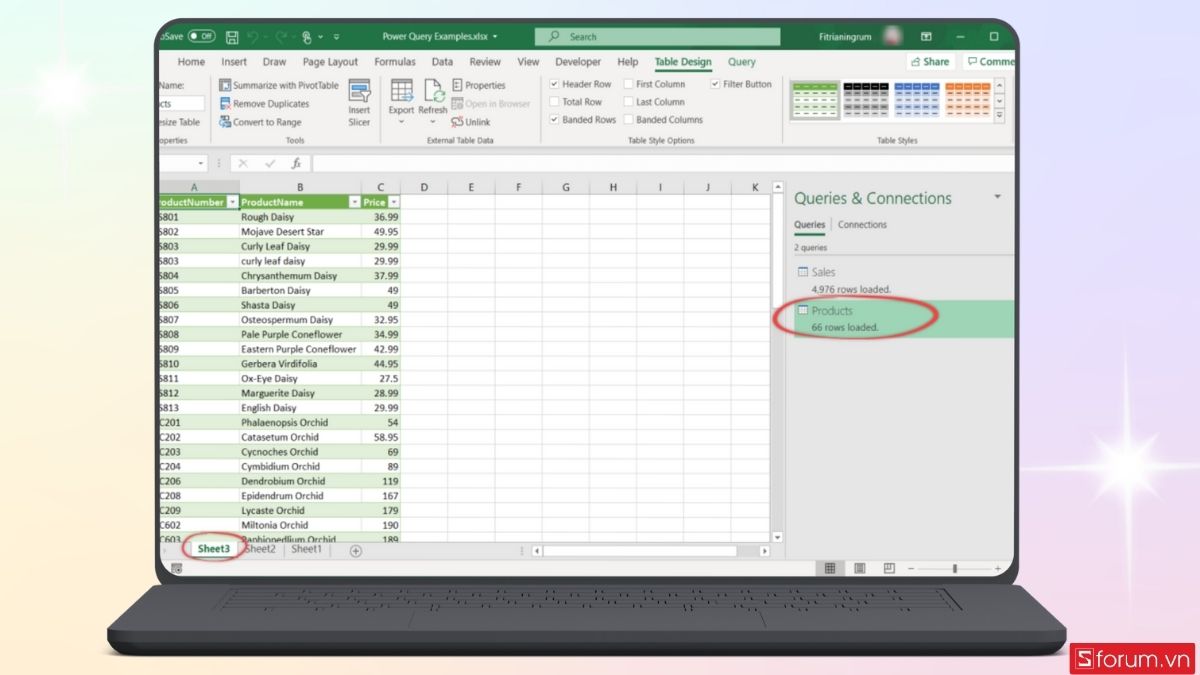Enable the Total Row checkbox
The image size is (1200, 675).
[555, 102]
